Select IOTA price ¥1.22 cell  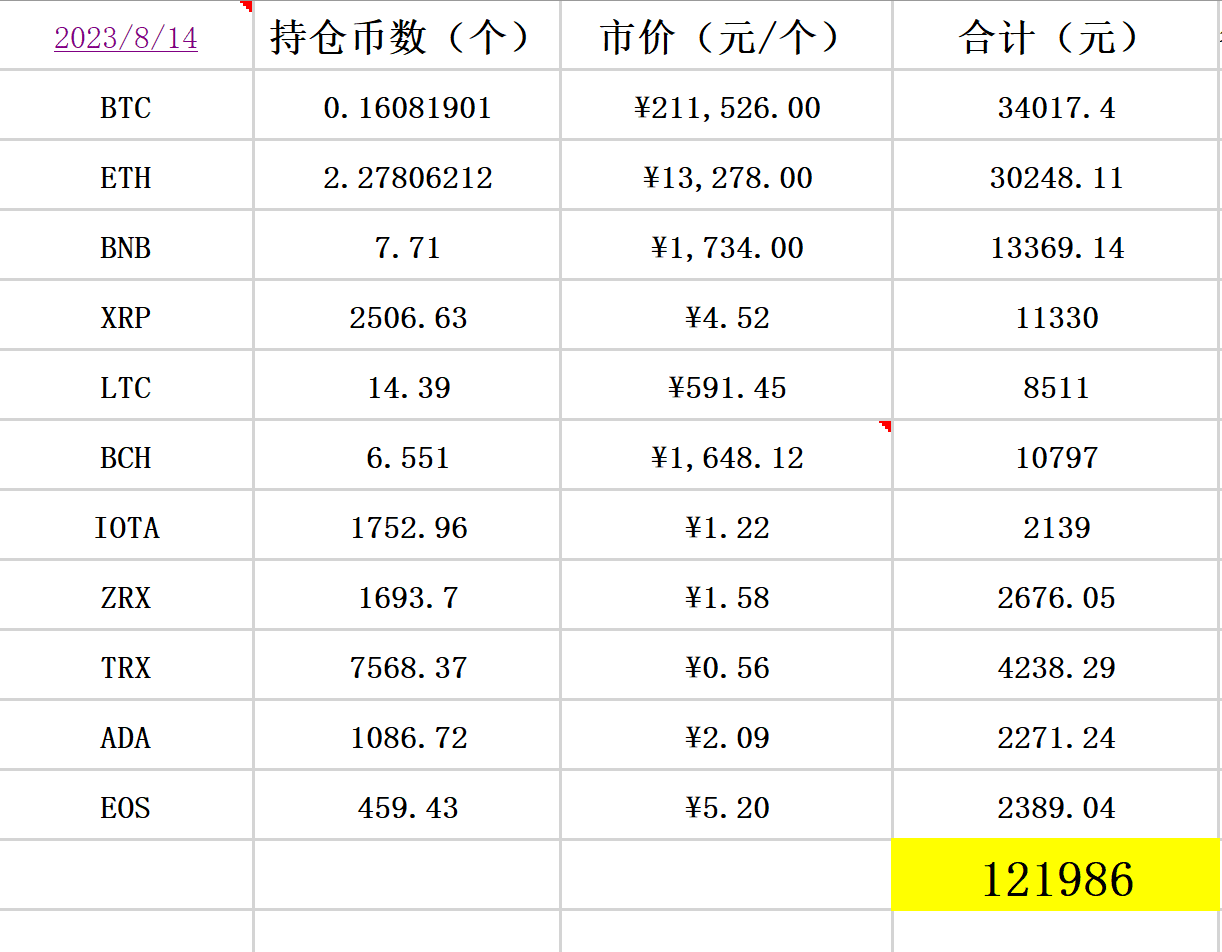(x=726, y=525)
